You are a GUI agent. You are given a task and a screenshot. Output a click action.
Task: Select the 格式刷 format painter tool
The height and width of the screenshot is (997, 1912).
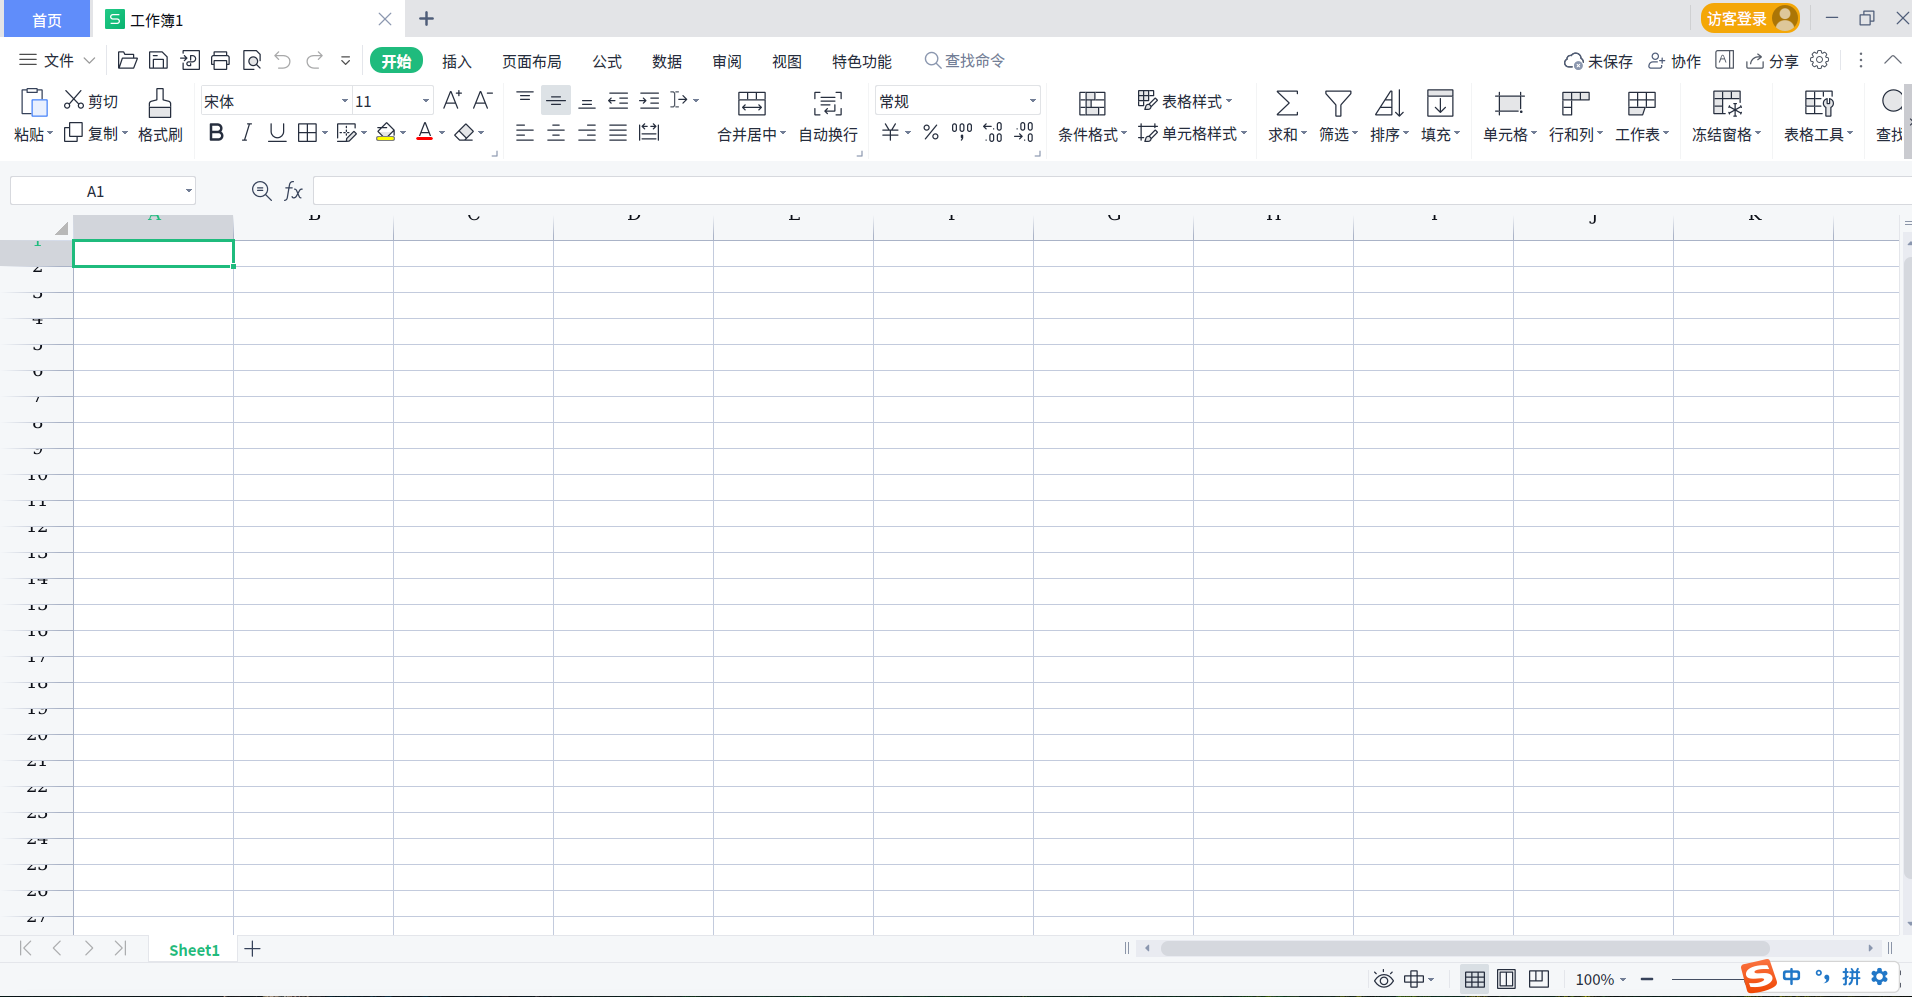point(160,114)
